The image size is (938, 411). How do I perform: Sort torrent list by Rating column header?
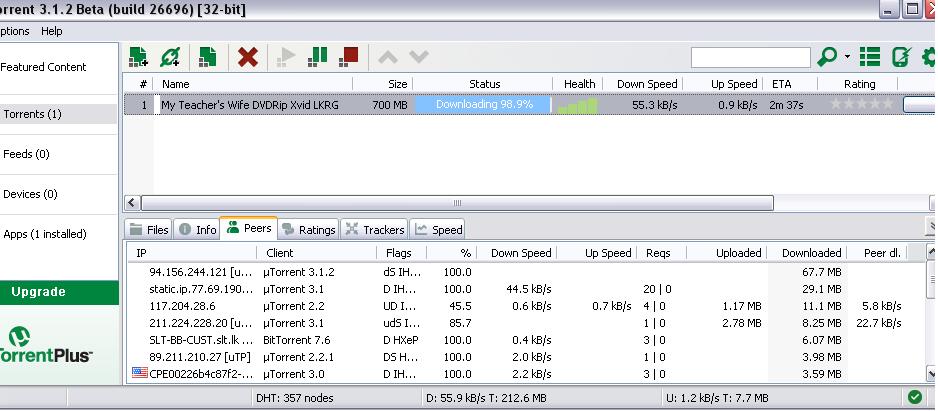tap(859, 84)
